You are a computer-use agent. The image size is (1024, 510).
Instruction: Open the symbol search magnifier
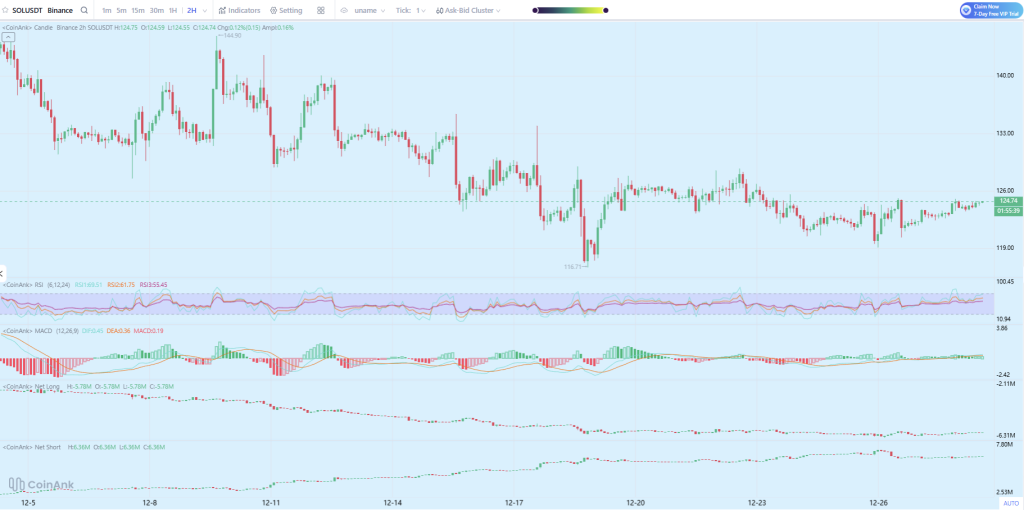[x=83, y=10]
